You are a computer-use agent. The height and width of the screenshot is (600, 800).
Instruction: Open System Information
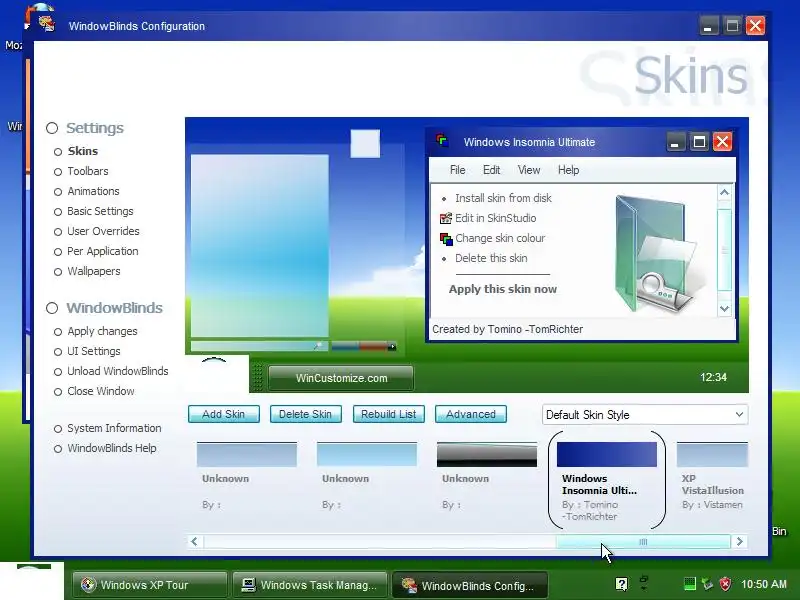[114, 429]
